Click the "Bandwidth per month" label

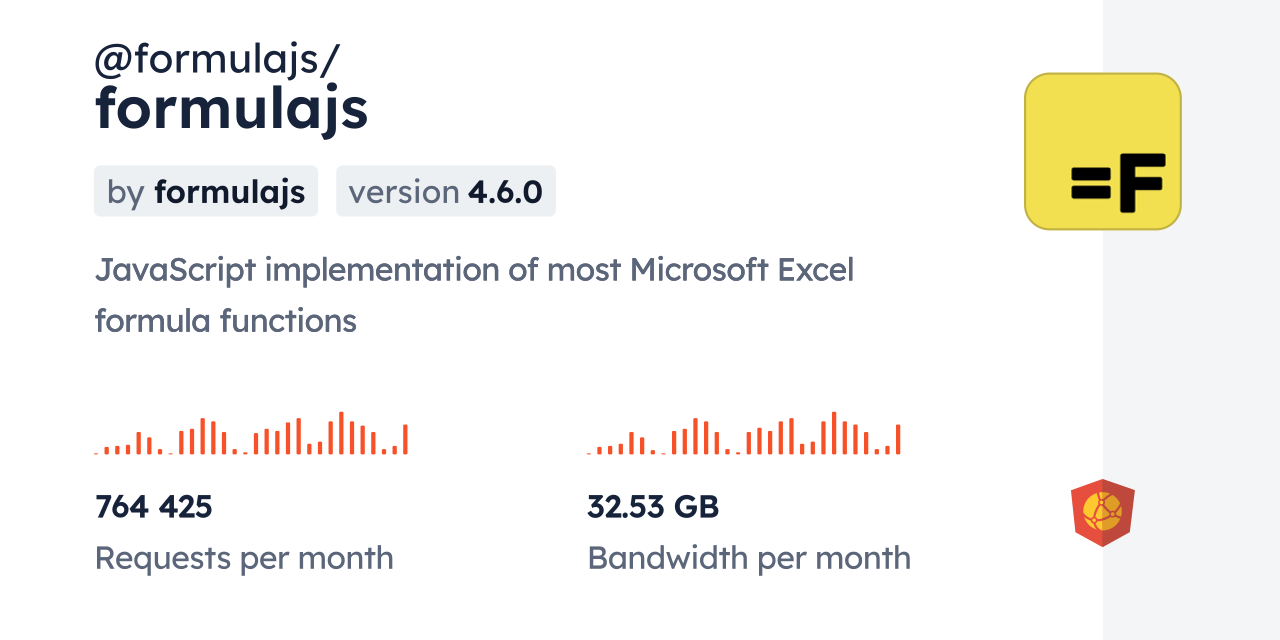tap(748, 558)
